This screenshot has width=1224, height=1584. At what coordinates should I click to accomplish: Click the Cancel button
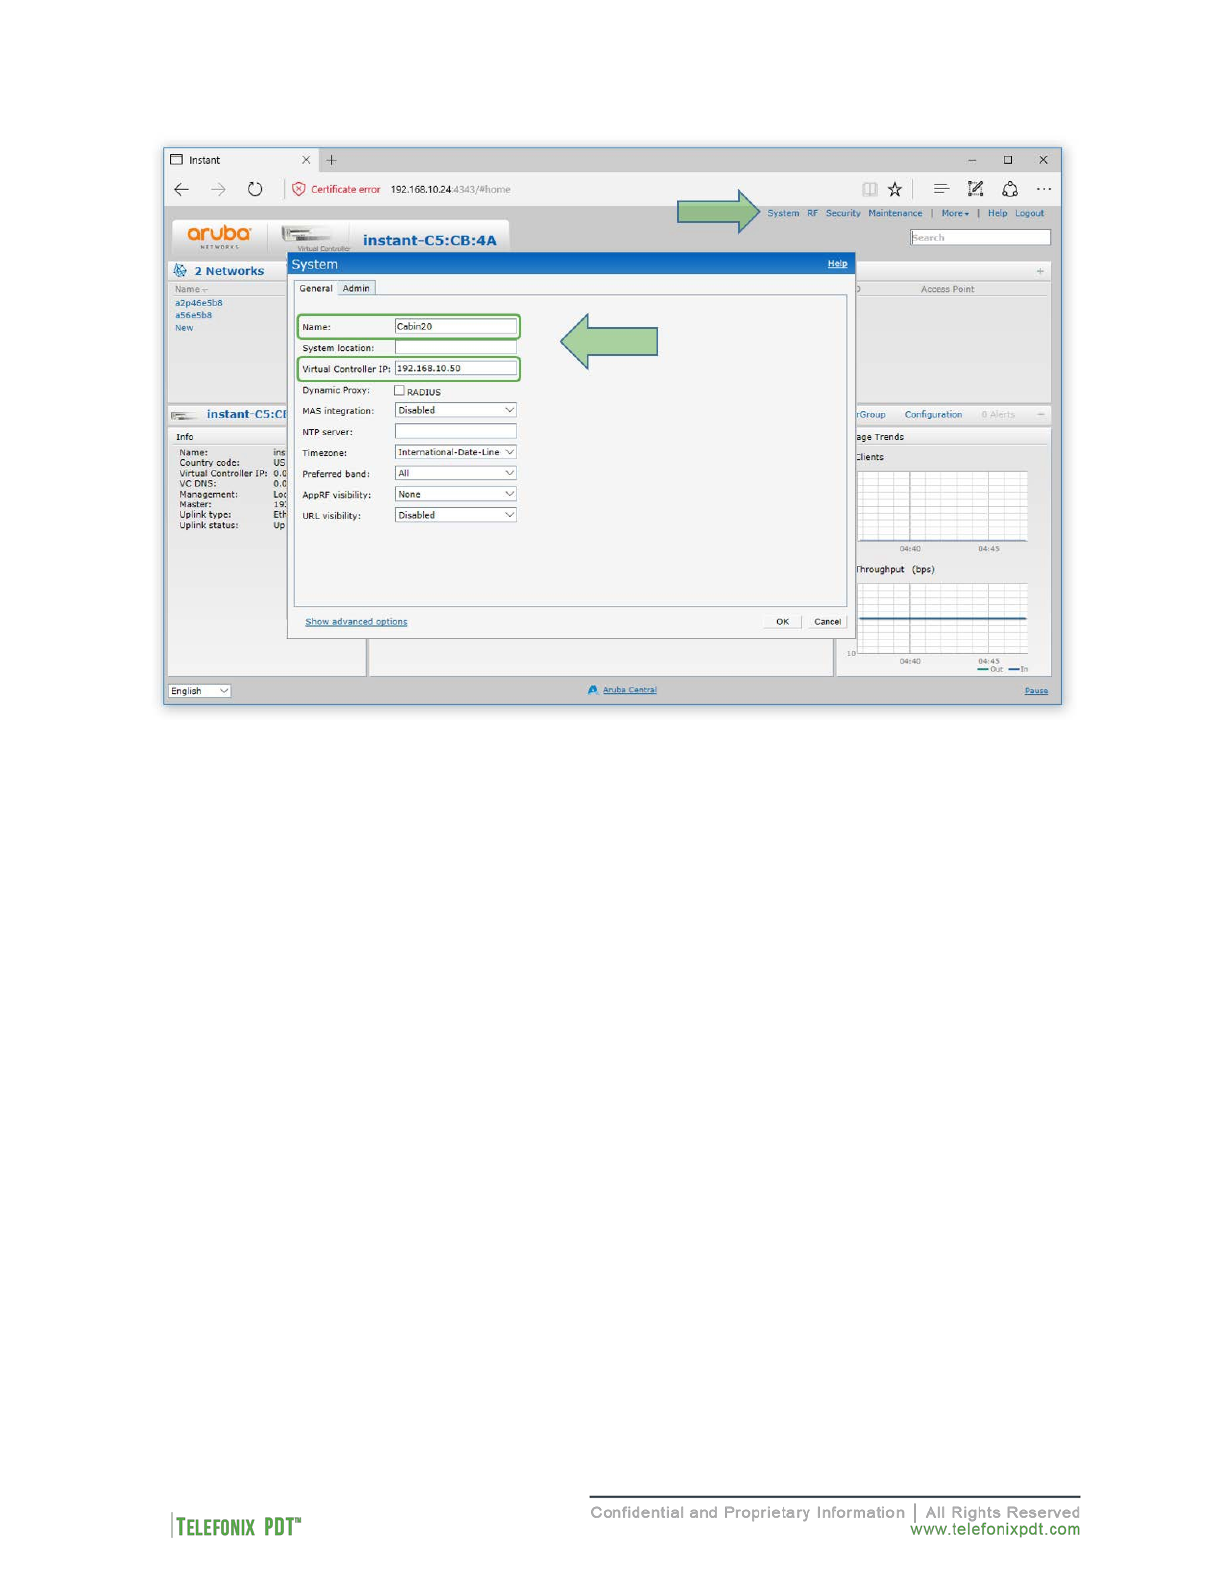pos(827,622)
